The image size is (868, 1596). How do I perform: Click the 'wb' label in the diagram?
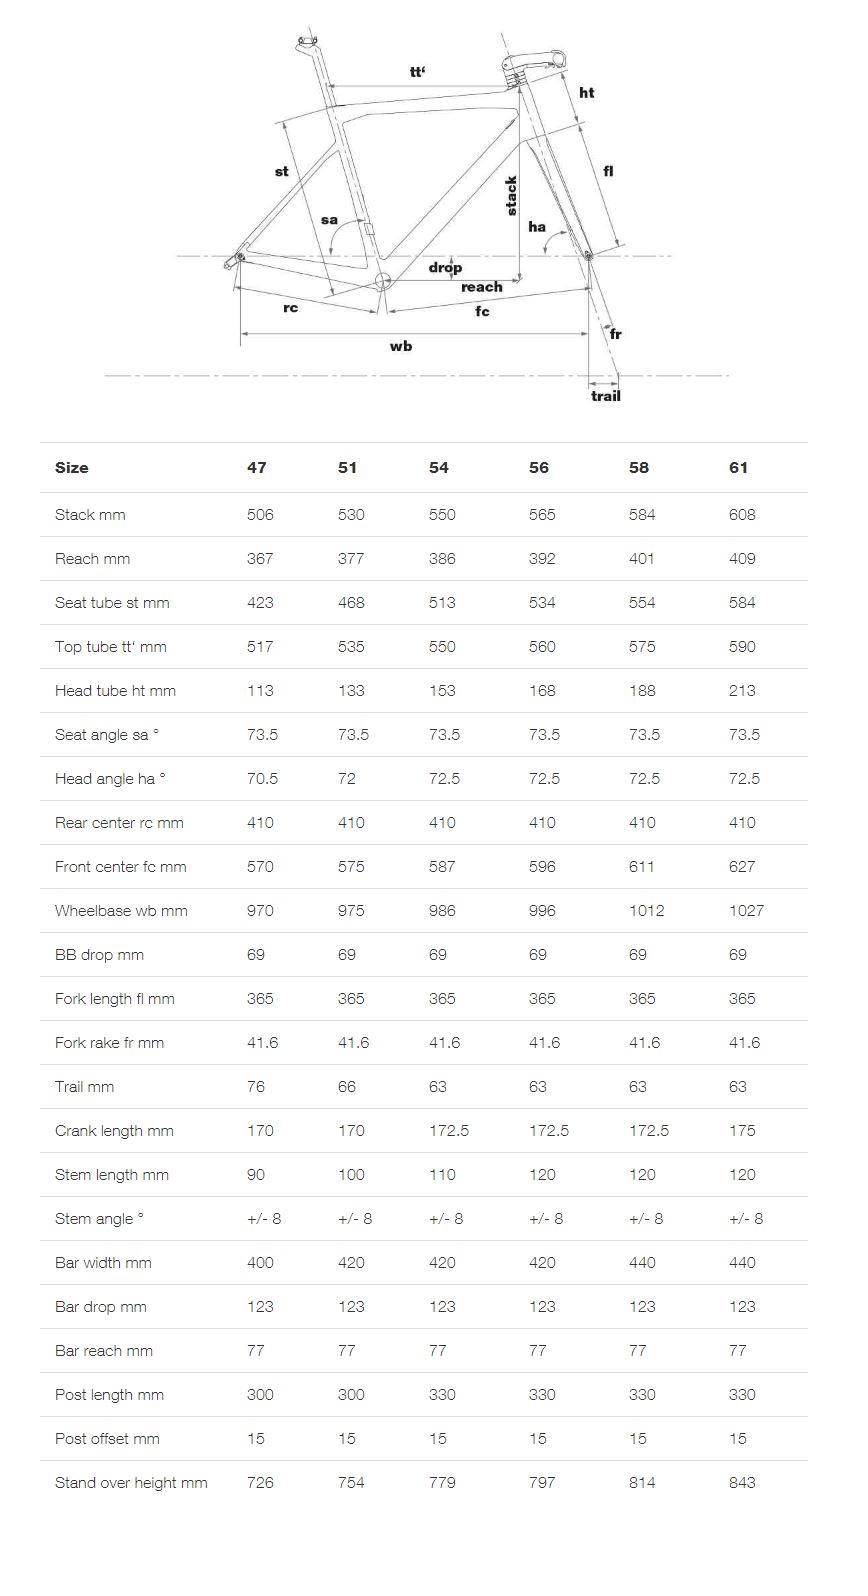pos(400,346)
